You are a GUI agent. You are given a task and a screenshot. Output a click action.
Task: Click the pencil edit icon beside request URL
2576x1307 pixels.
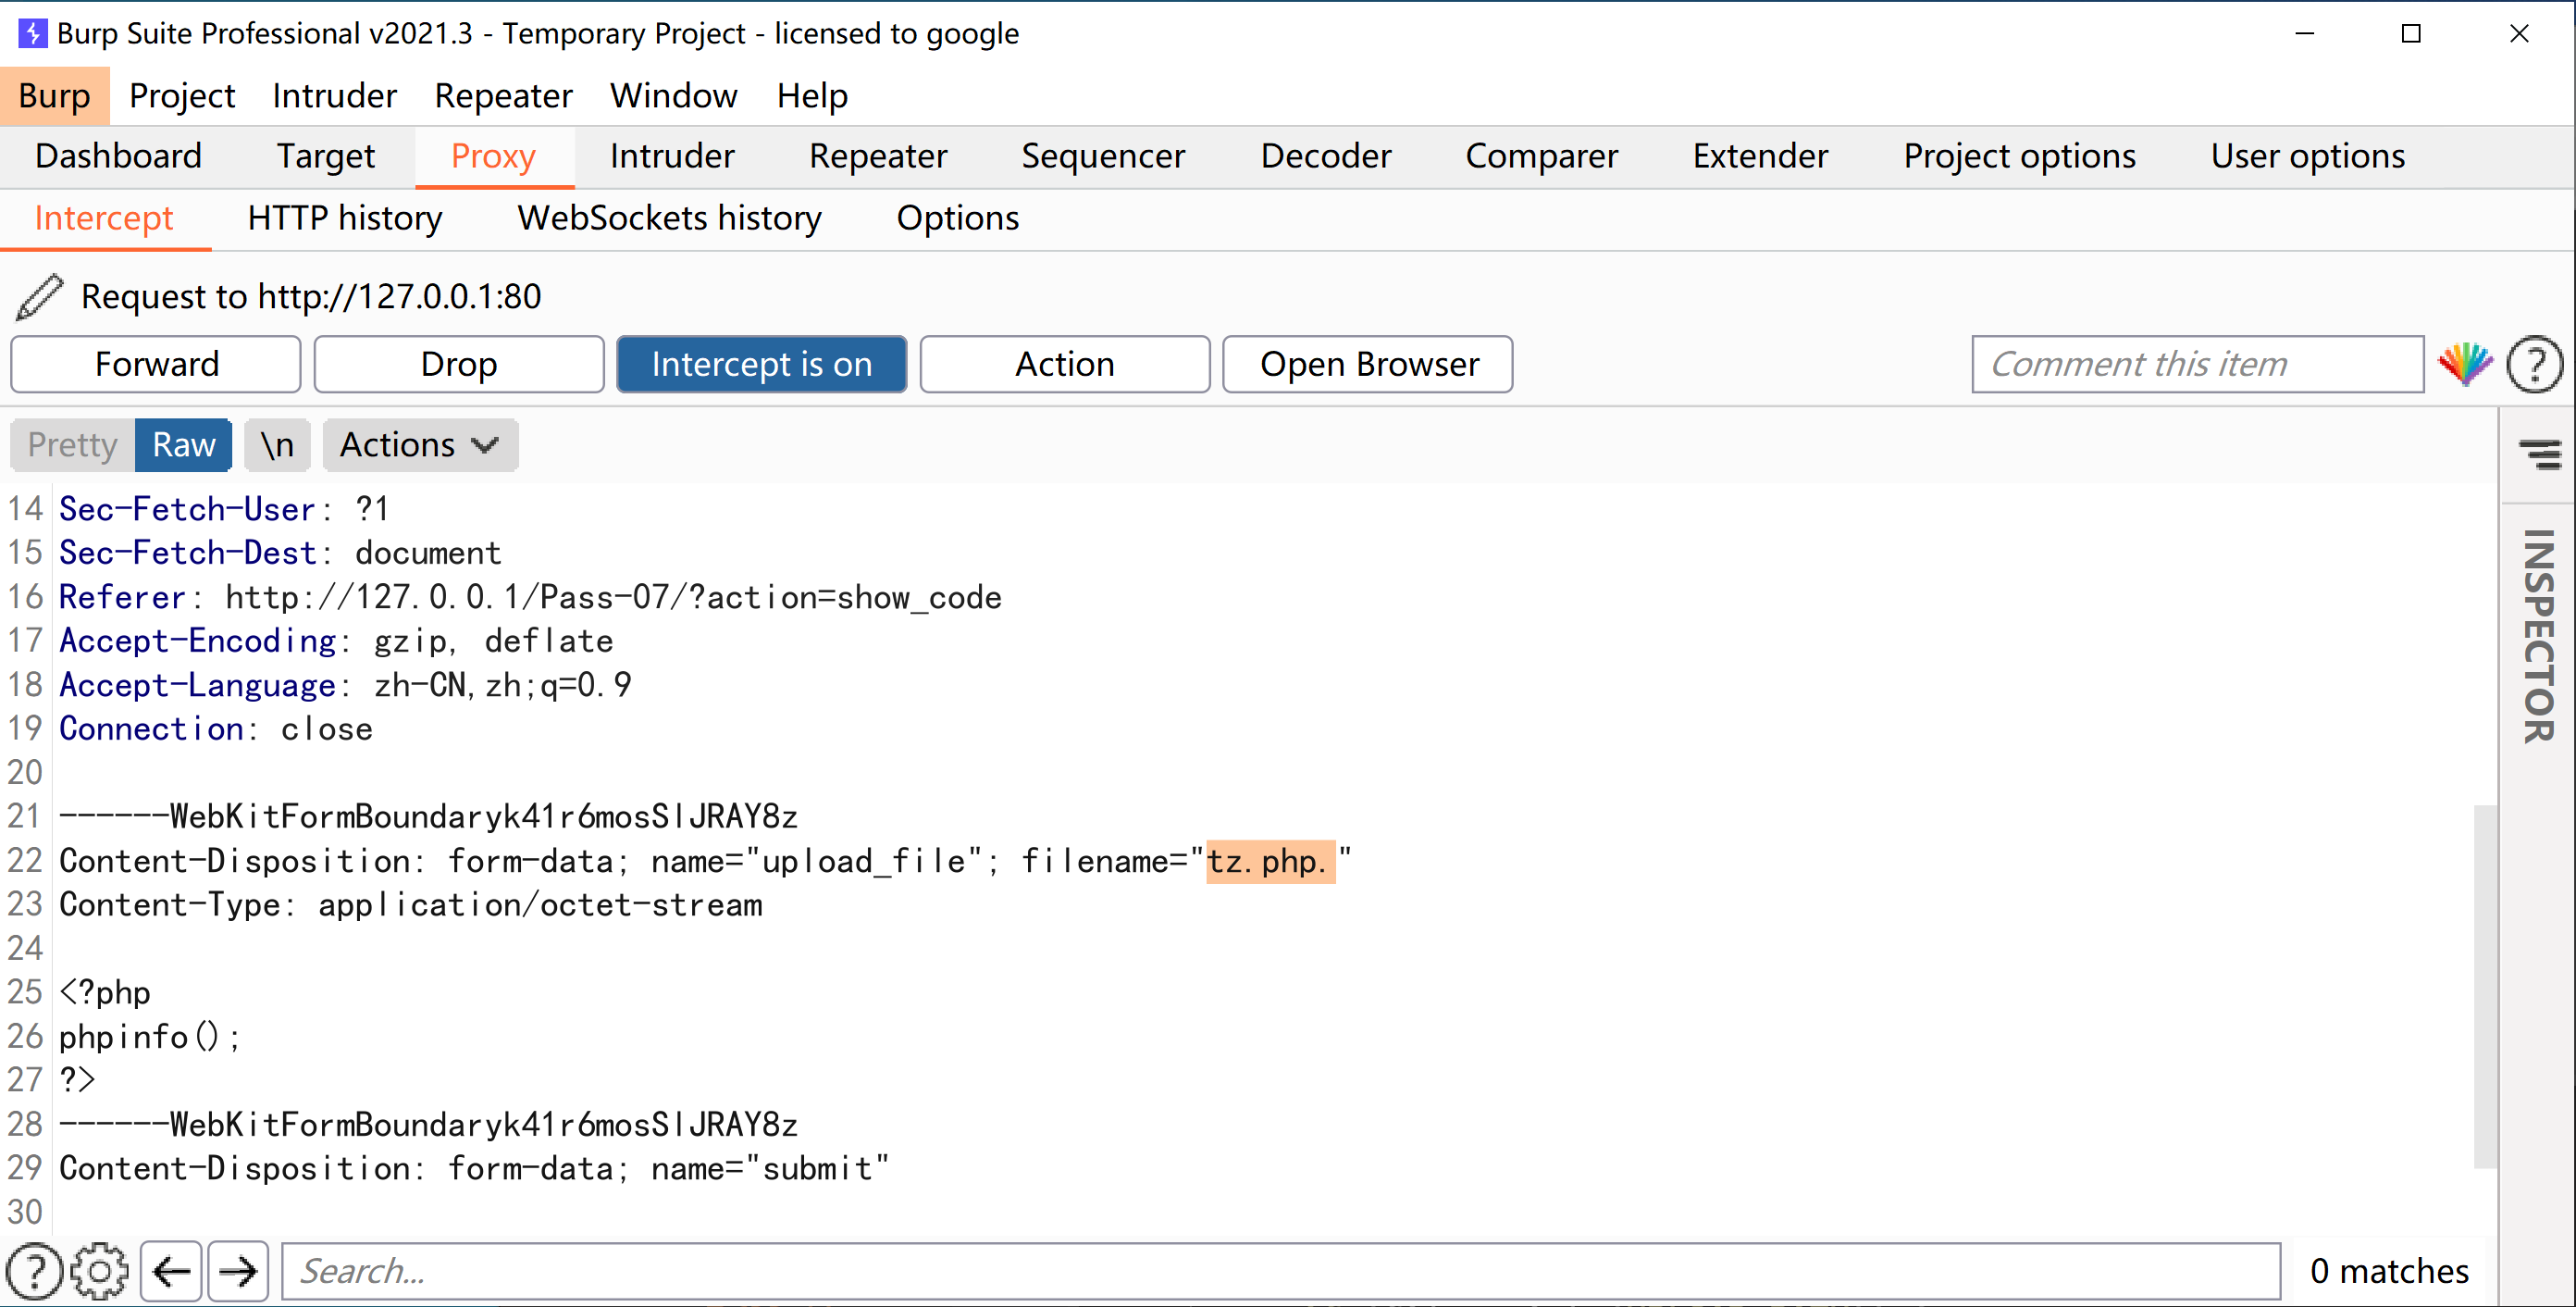point(40,297)
